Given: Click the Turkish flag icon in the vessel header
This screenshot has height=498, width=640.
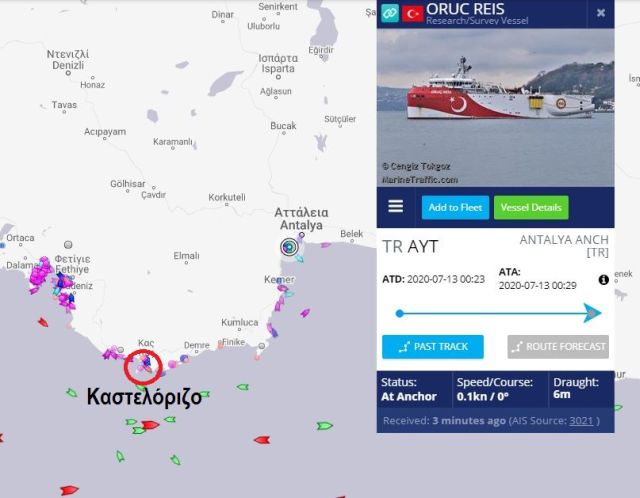Looking at the screenshot, I should coord(412,13).
